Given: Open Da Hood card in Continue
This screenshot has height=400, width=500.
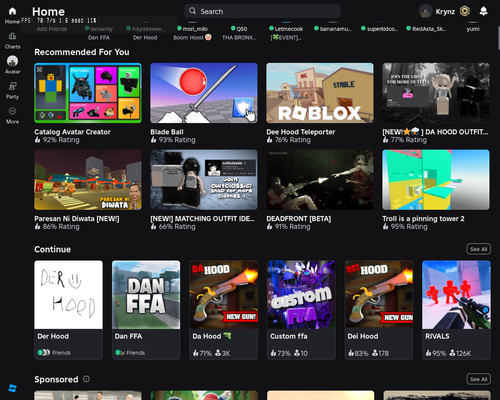Looking at the screenshot, I should click(x=224, y=310).
